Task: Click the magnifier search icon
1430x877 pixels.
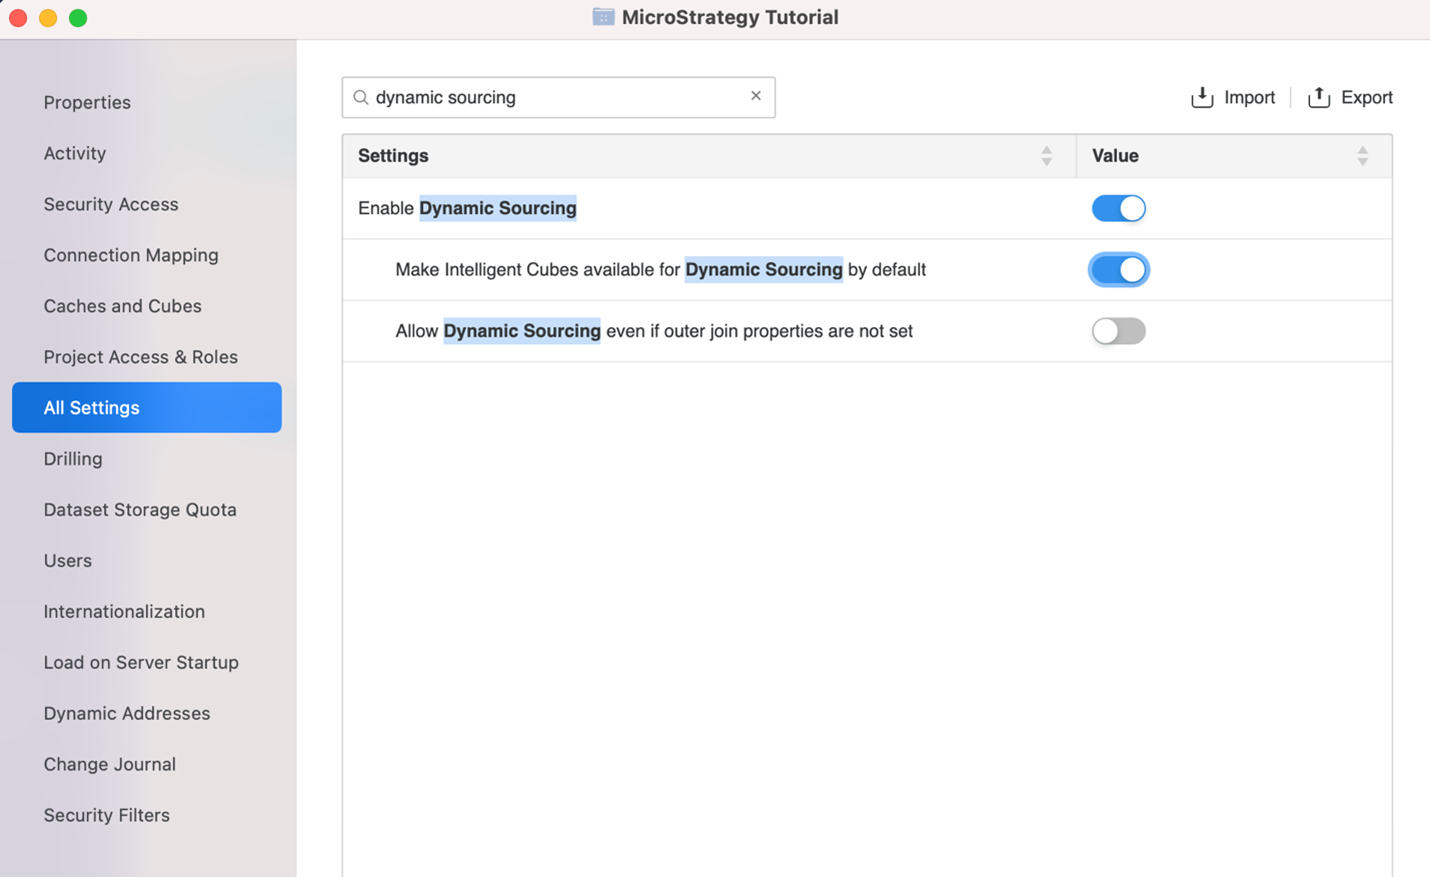Action: pyautogui.click(x=361, y=97)
